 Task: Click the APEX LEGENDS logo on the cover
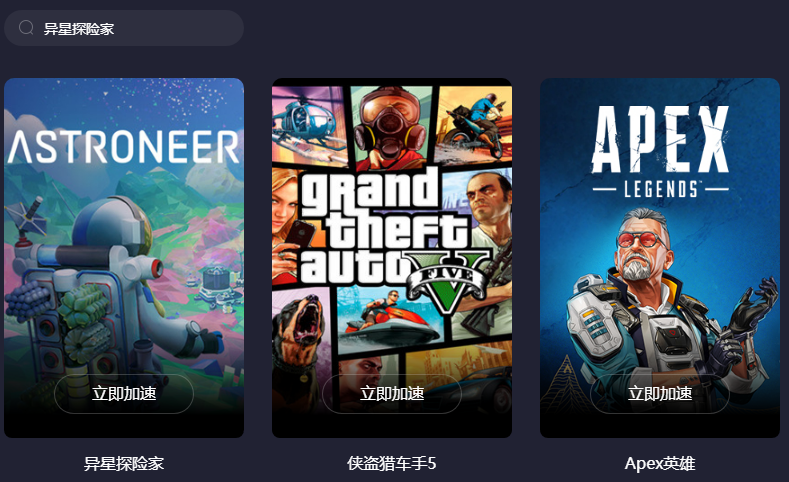point(660,151)
